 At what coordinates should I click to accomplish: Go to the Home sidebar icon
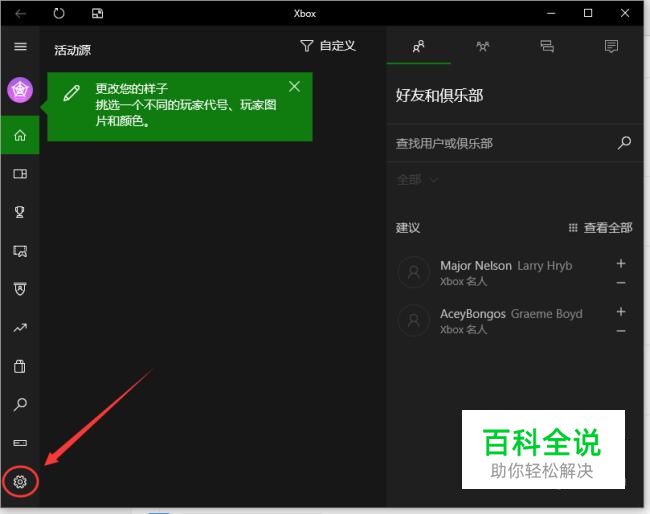pyautogui.click(x=20, y=135)
